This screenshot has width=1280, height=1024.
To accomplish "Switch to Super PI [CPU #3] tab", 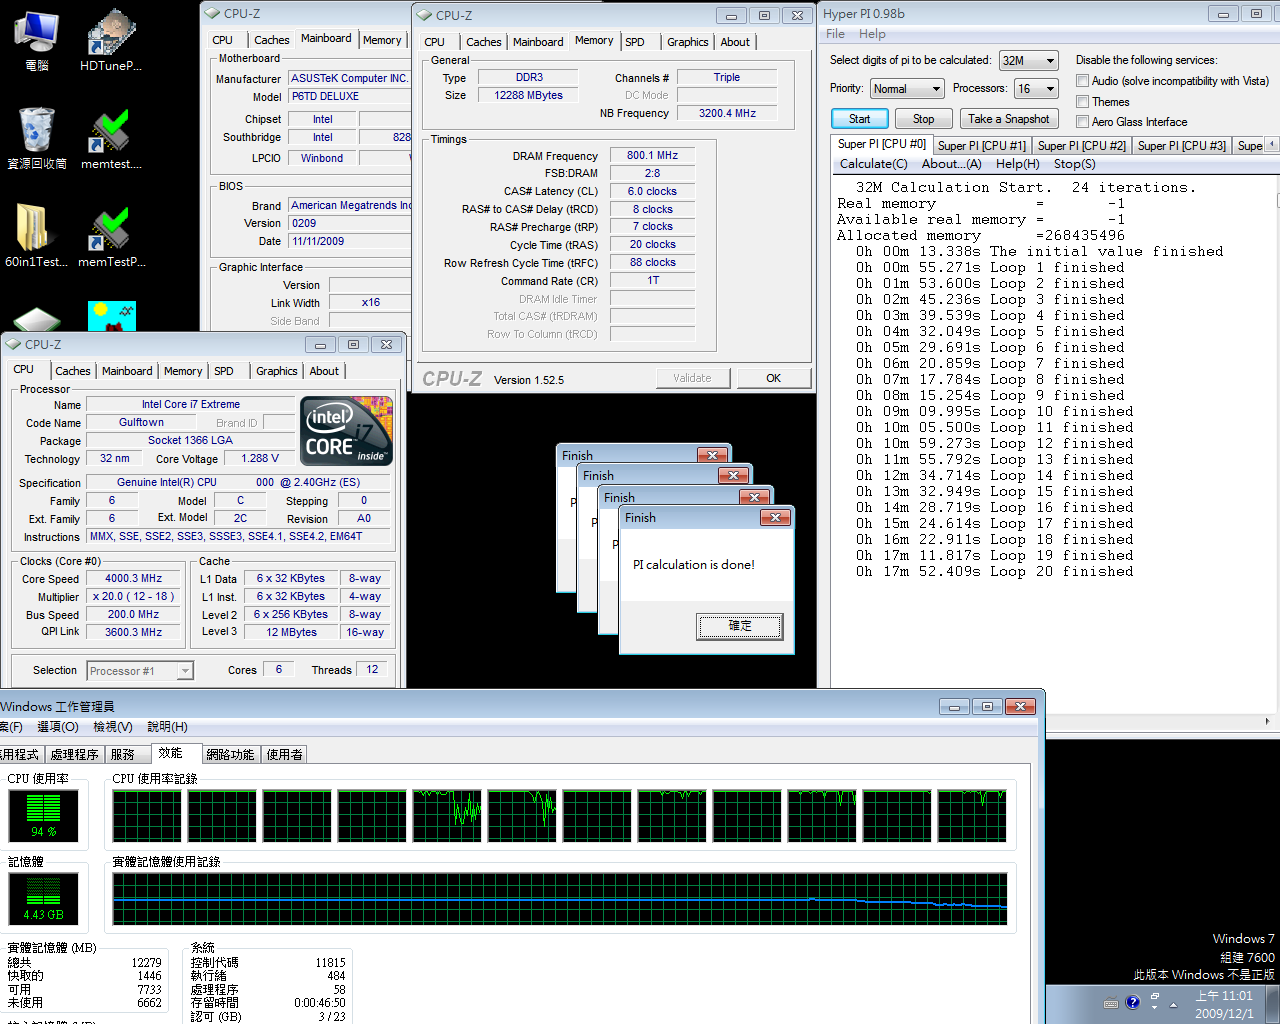I will pyautogui.click(x=1181, y=146).
